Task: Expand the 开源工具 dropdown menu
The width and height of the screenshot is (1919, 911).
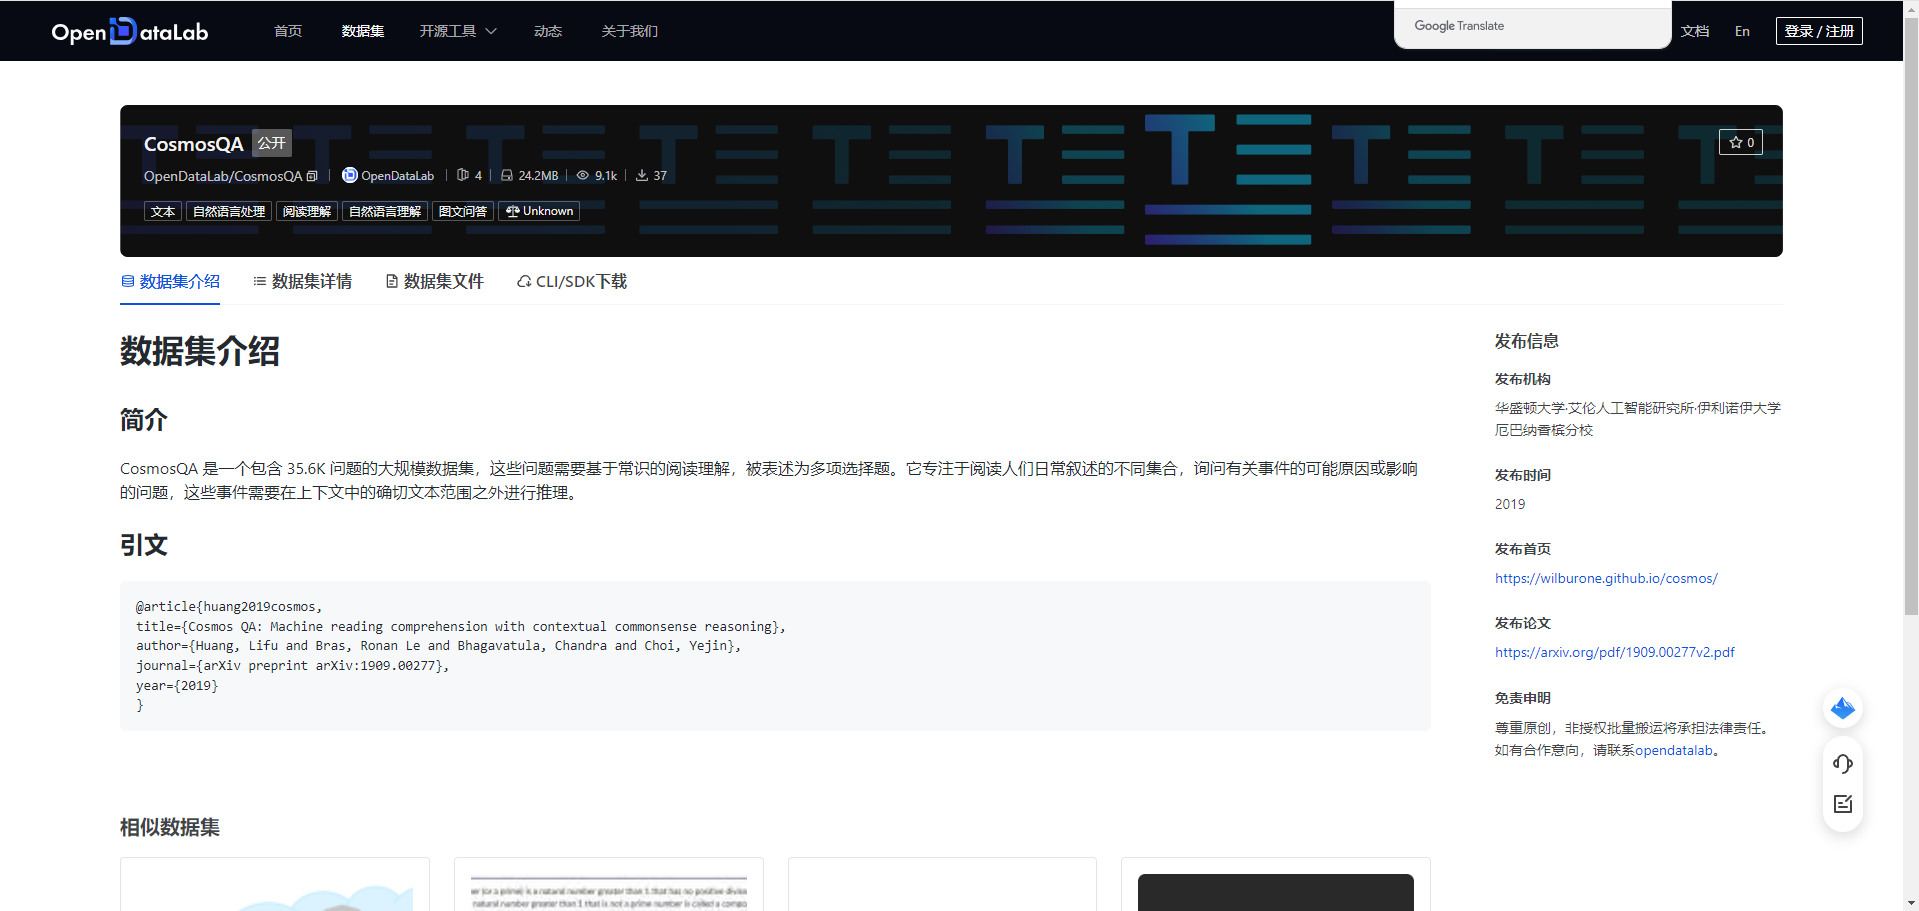Action: click(x=458, y=31)
